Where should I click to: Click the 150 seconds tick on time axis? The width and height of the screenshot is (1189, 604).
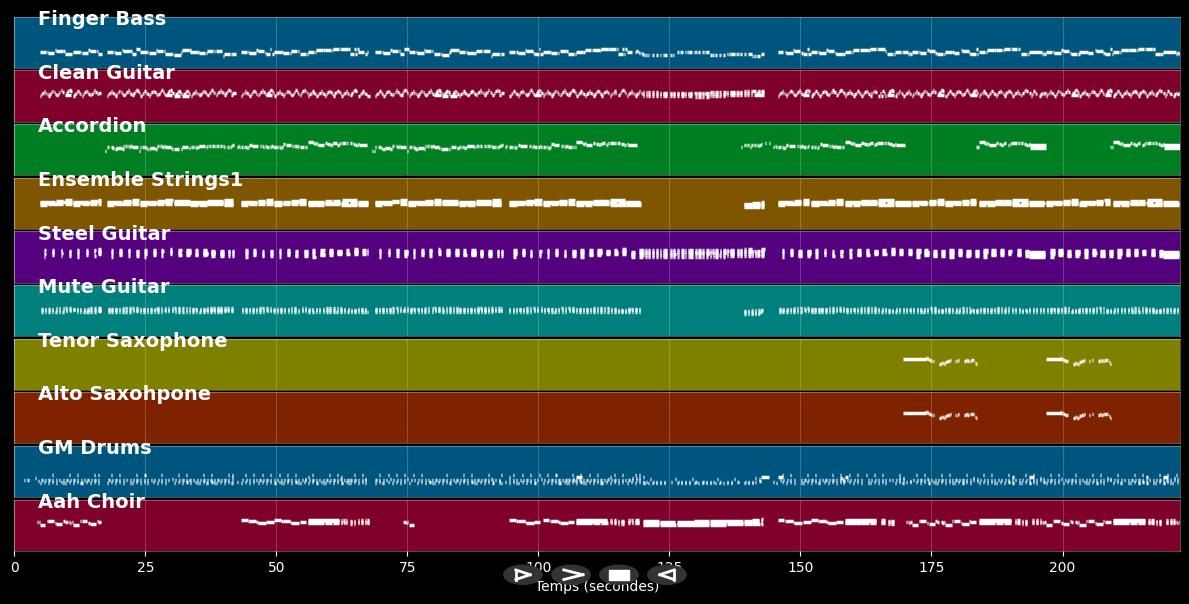tap(800, 567)
